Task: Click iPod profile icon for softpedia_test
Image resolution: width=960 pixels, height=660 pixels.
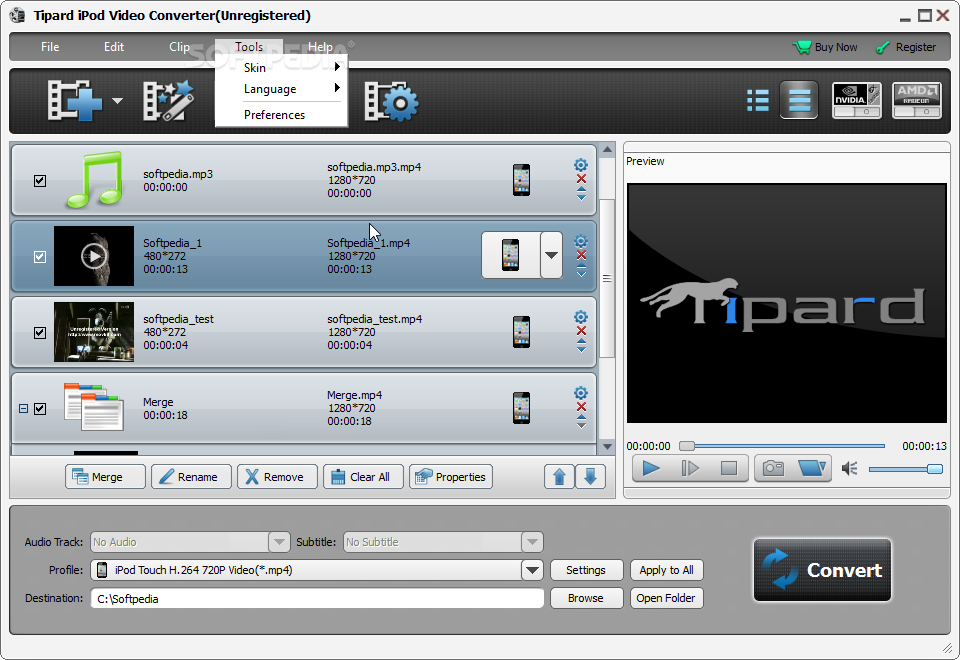Action: tap(521, 332)
